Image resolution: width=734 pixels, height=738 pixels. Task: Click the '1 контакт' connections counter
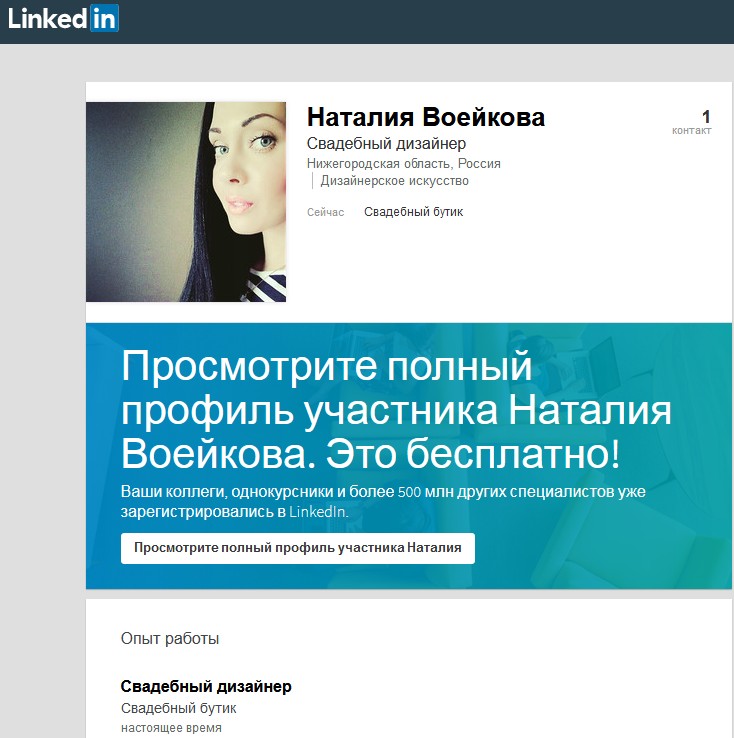(x=692, y=122)
